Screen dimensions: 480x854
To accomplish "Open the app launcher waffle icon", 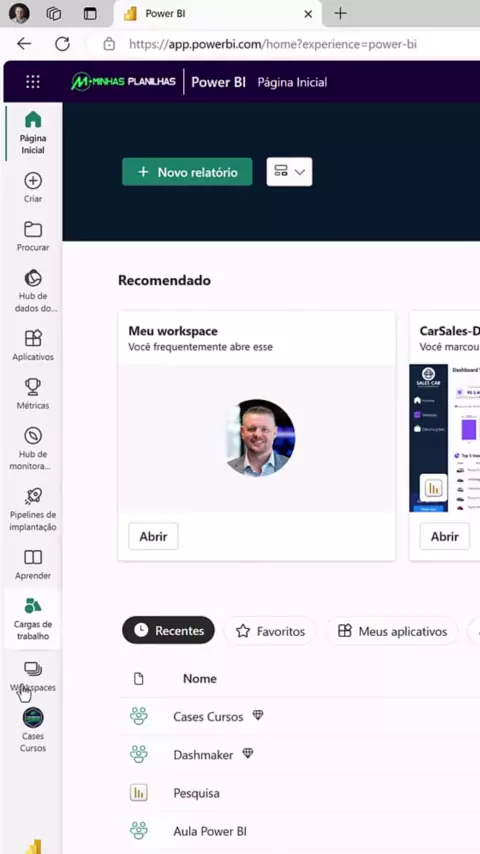I will click(x=33, y=82).
